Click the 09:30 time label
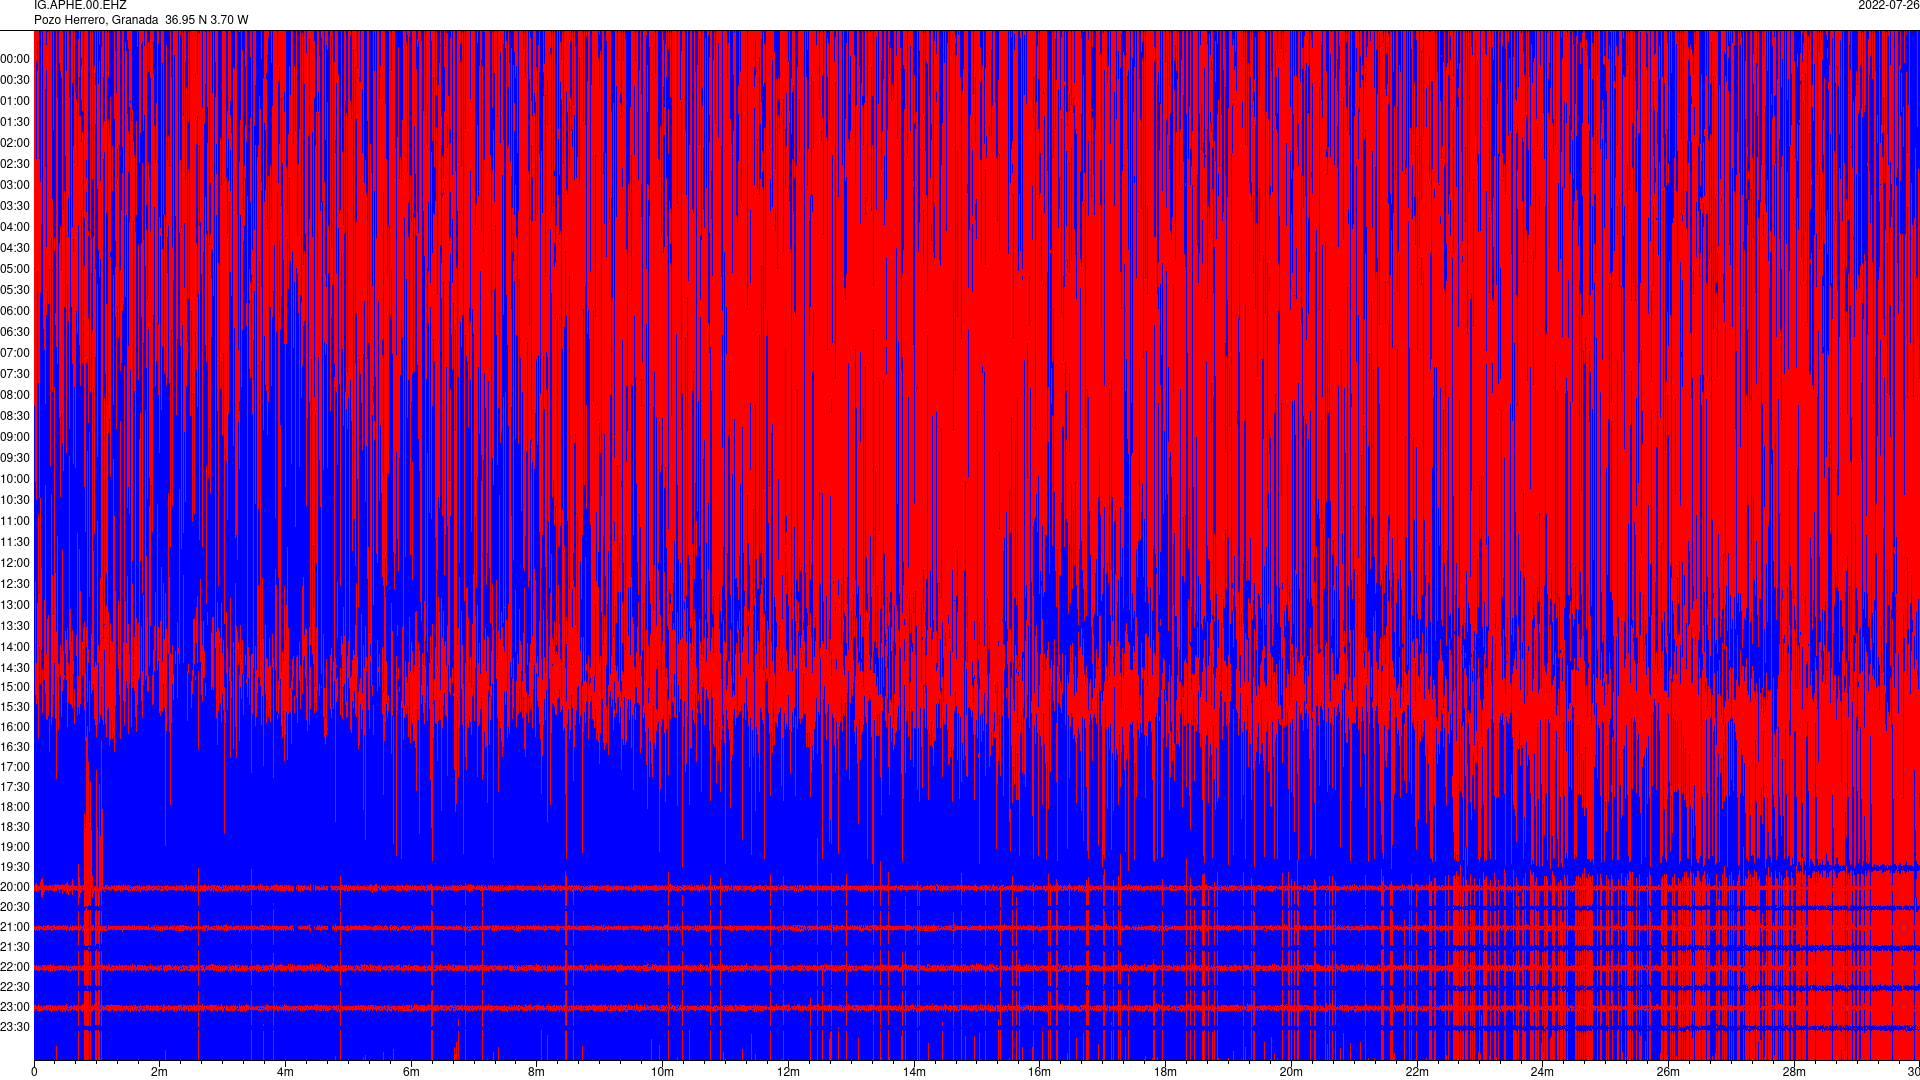This screenshot has height=1080, width=1920. 15,458
